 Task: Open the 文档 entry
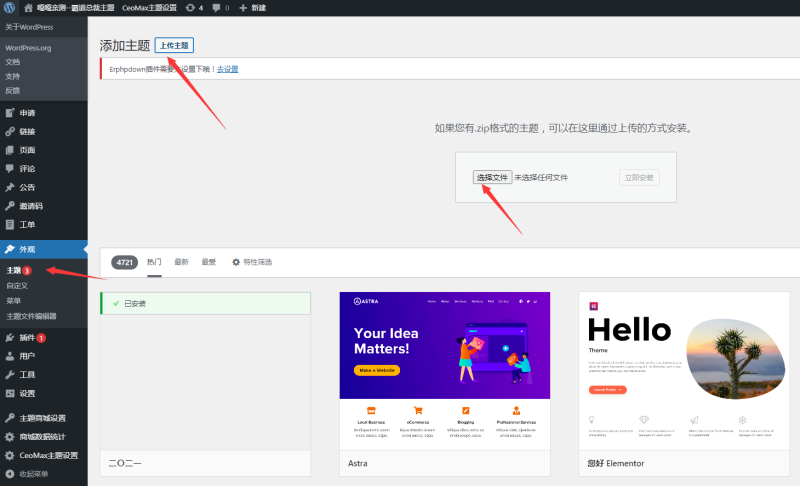13,62
